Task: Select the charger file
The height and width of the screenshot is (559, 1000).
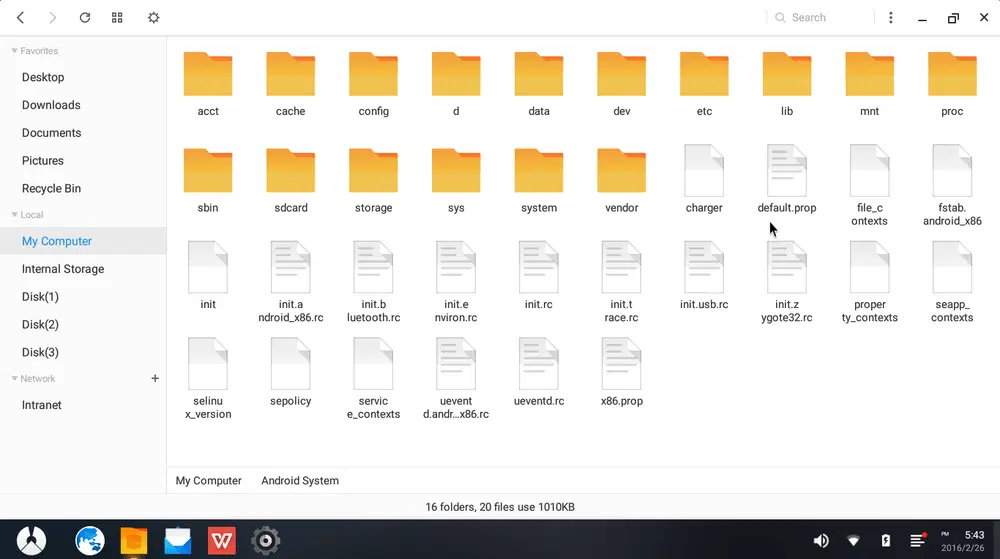Action: (x=704, y=180)
